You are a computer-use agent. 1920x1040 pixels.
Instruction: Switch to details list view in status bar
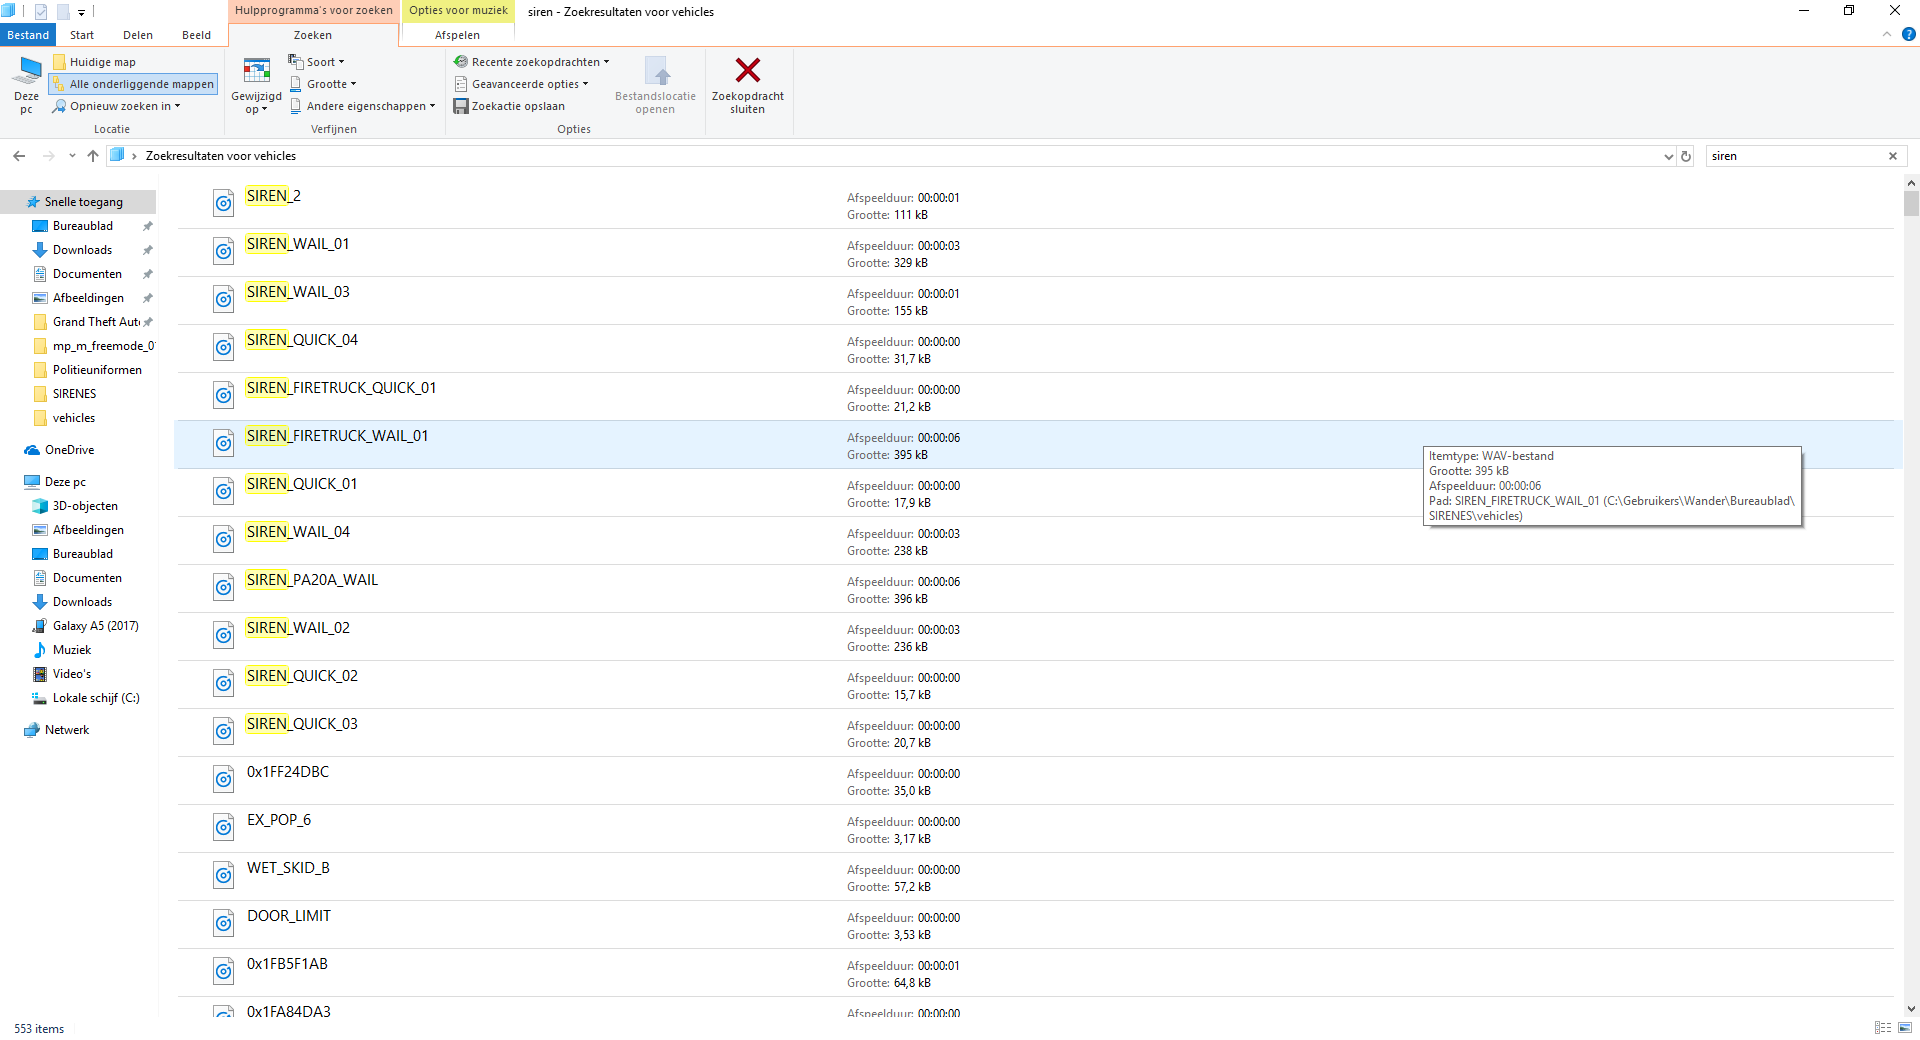pyautogui.click(x=1883, y=1028)
